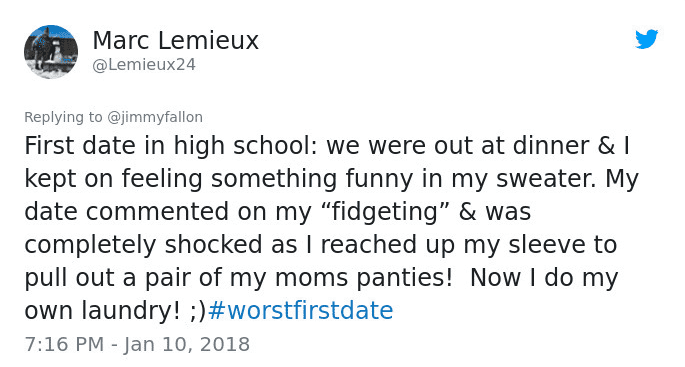Viewport: 685px width, 367px height.
Task: Select the quoted word “fidgeting” in tweet
Action: [385, 211]
